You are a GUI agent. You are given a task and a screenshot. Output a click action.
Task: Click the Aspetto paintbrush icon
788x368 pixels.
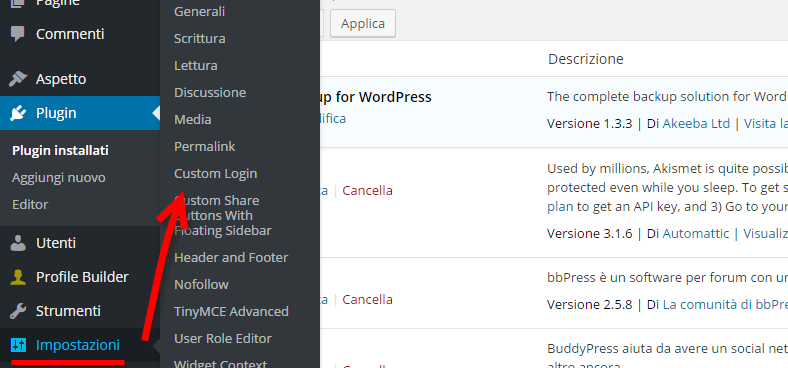(18, 79)
